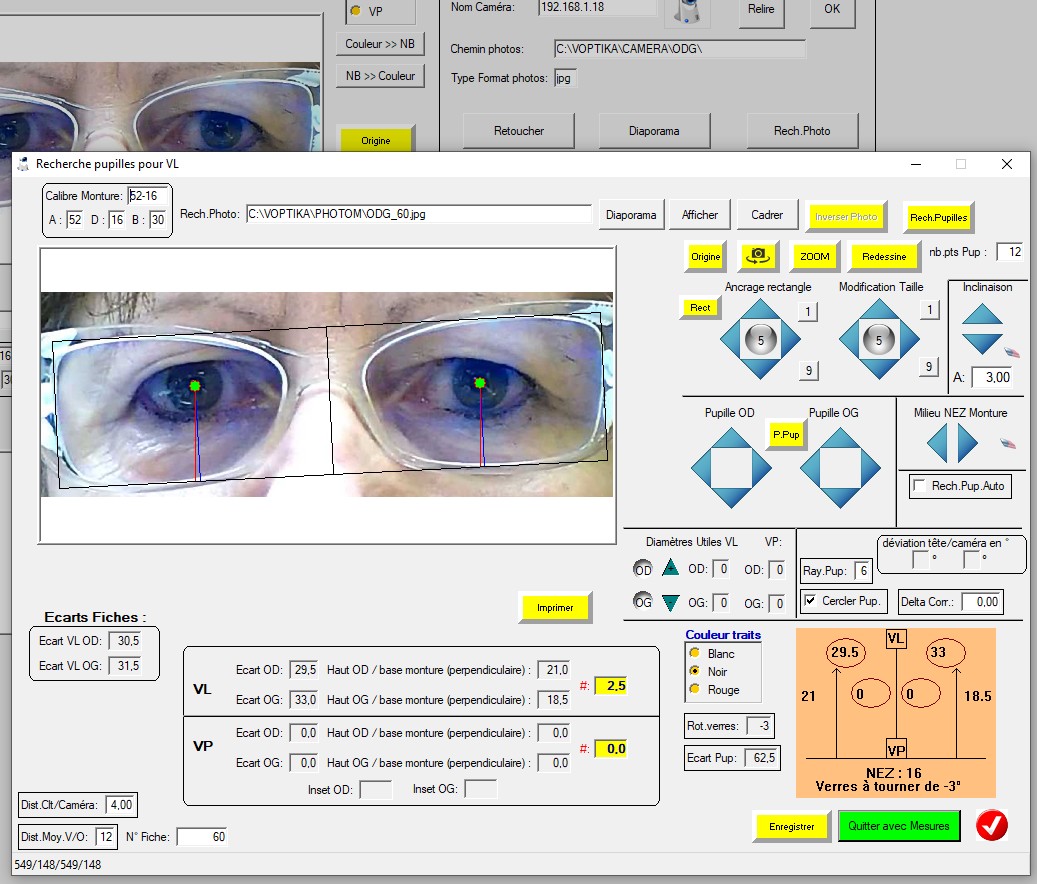Click the Milieu NEZ Monture left arrow
Screen dimensions: 1037x884
[x=938, y=443]
